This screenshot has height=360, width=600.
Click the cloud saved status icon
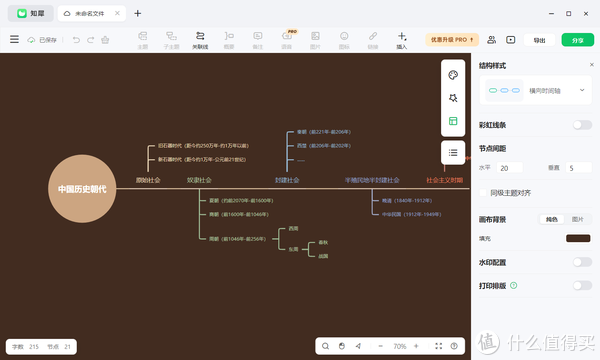31,40
